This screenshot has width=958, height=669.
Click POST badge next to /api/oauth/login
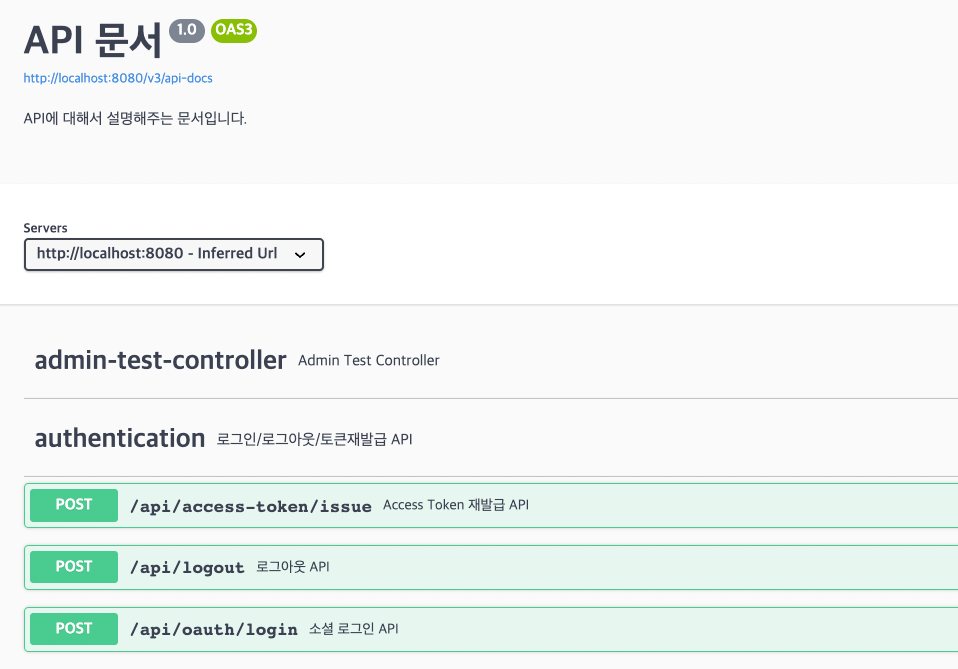[74, 629]
